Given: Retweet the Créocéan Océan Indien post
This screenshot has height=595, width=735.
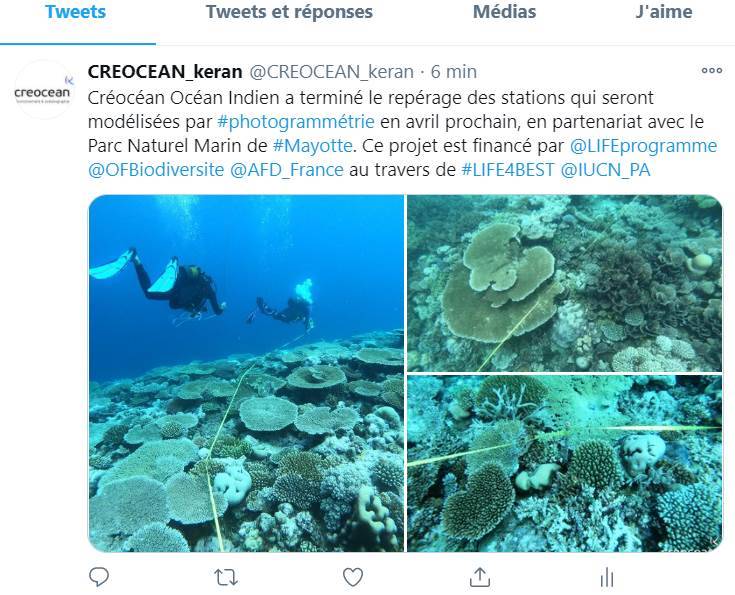Looking at the screenshot, I should (x=225, y=577).
